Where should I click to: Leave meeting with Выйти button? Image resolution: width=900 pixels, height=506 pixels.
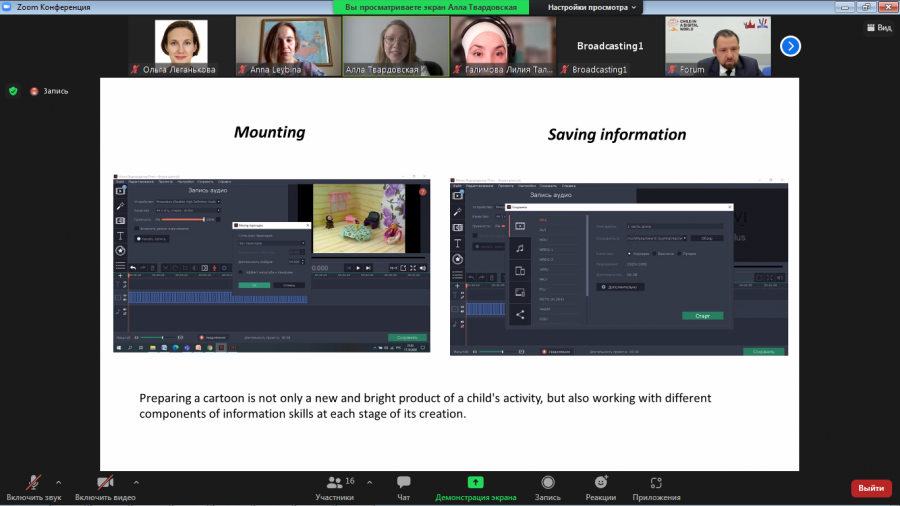(871, 488)
